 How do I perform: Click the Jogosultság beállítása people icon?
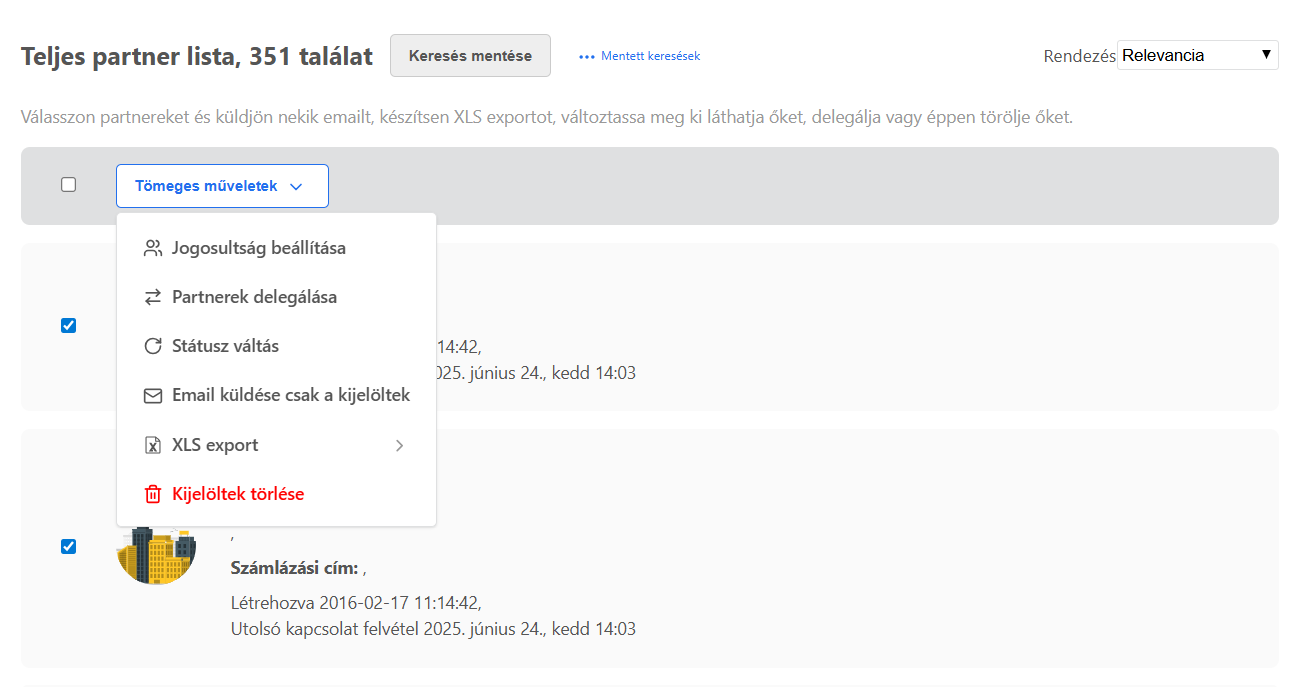[153, 248]
